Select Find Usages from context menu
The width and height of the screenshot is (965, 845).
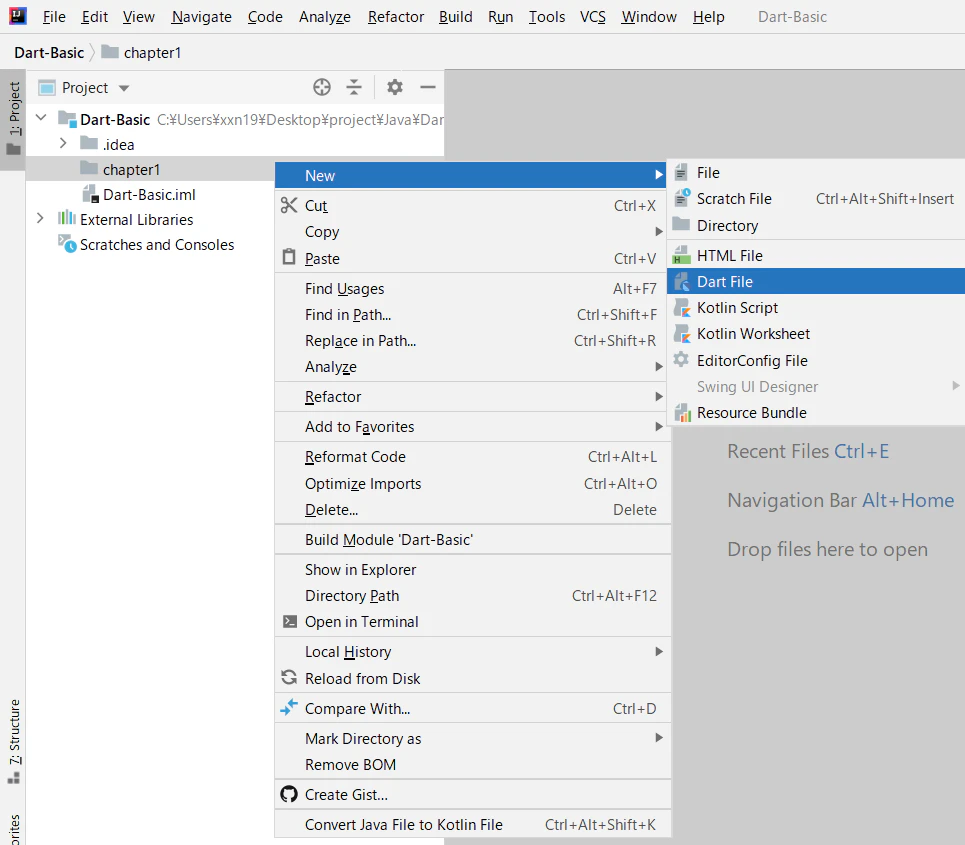473,288
